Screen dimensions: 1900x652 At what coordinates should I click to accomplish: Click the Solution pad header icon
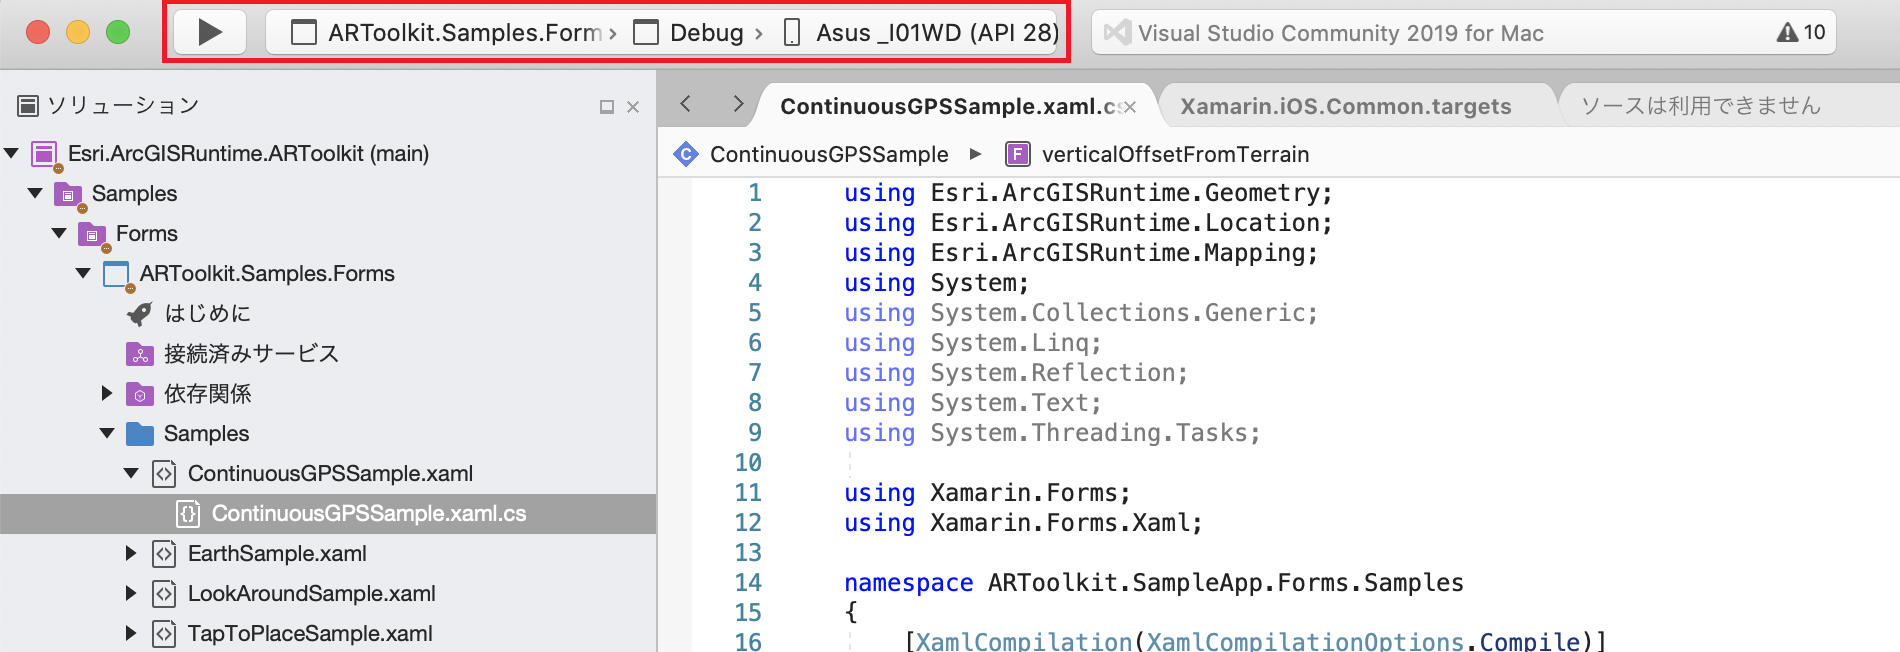click(29, 105)
